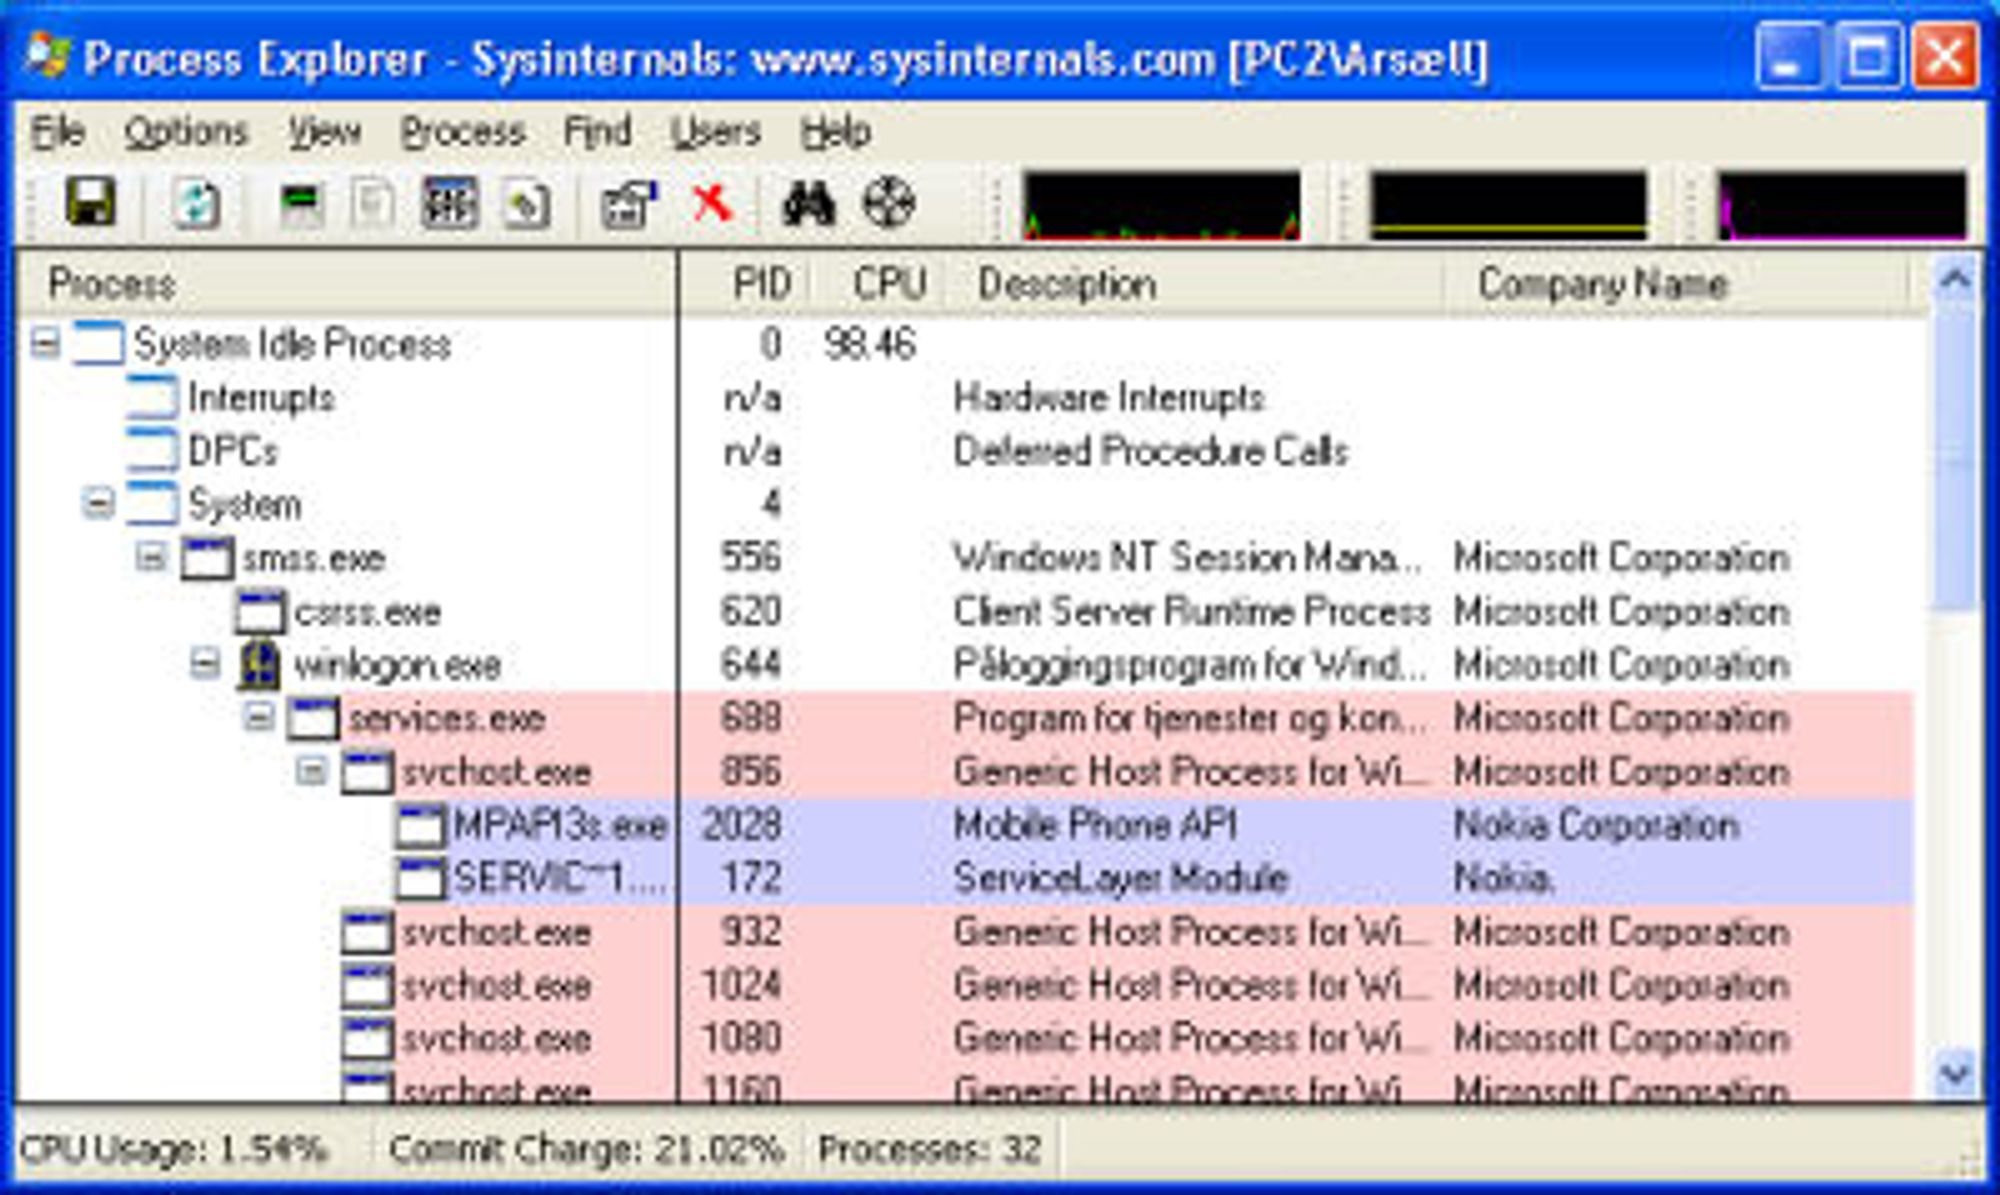Sort by the Description column header
The image size is (2000, 1195).
pyautogui.click(x=1194, y=284)
